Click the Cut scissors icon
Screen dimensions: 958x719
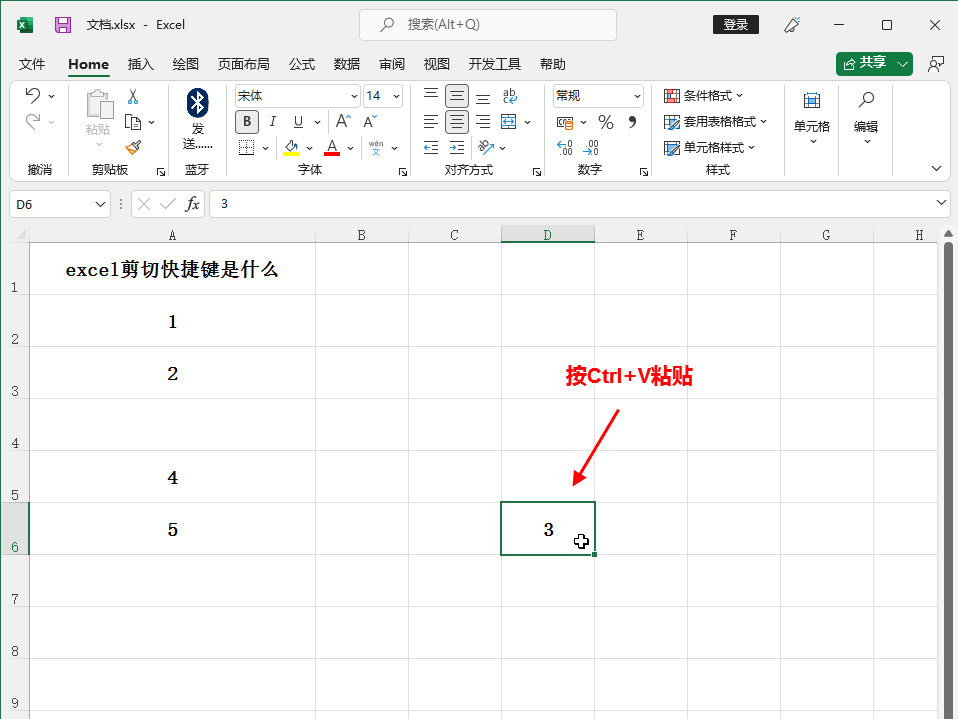point(133,96)
